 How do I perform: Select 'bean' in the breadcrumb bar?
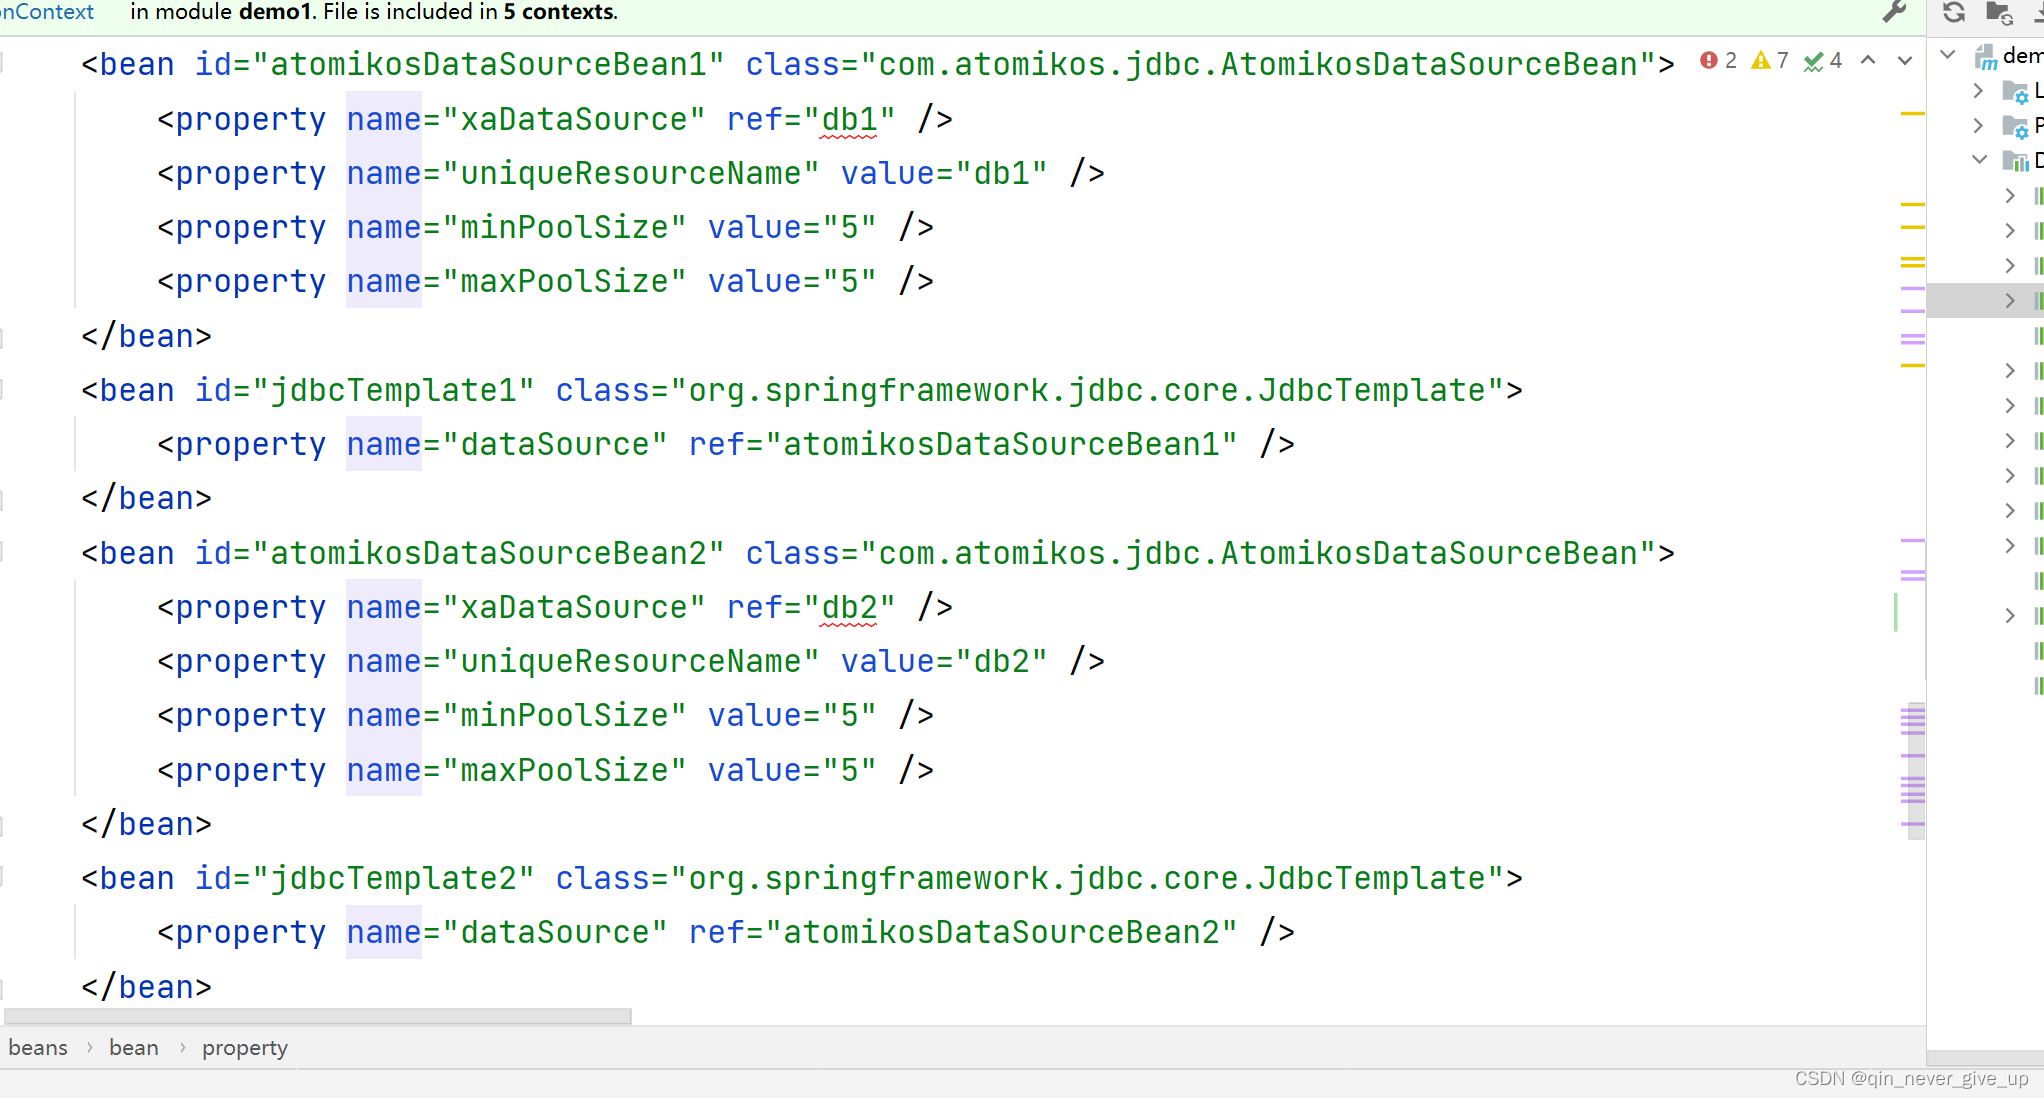tap(134, 1048)
